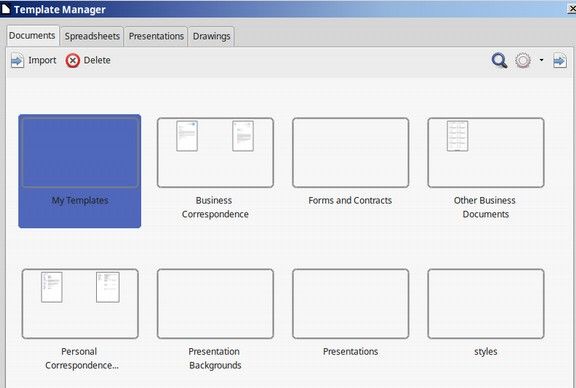
Task: Switch to the Documents tab
Action: click(x=32, y=36)
